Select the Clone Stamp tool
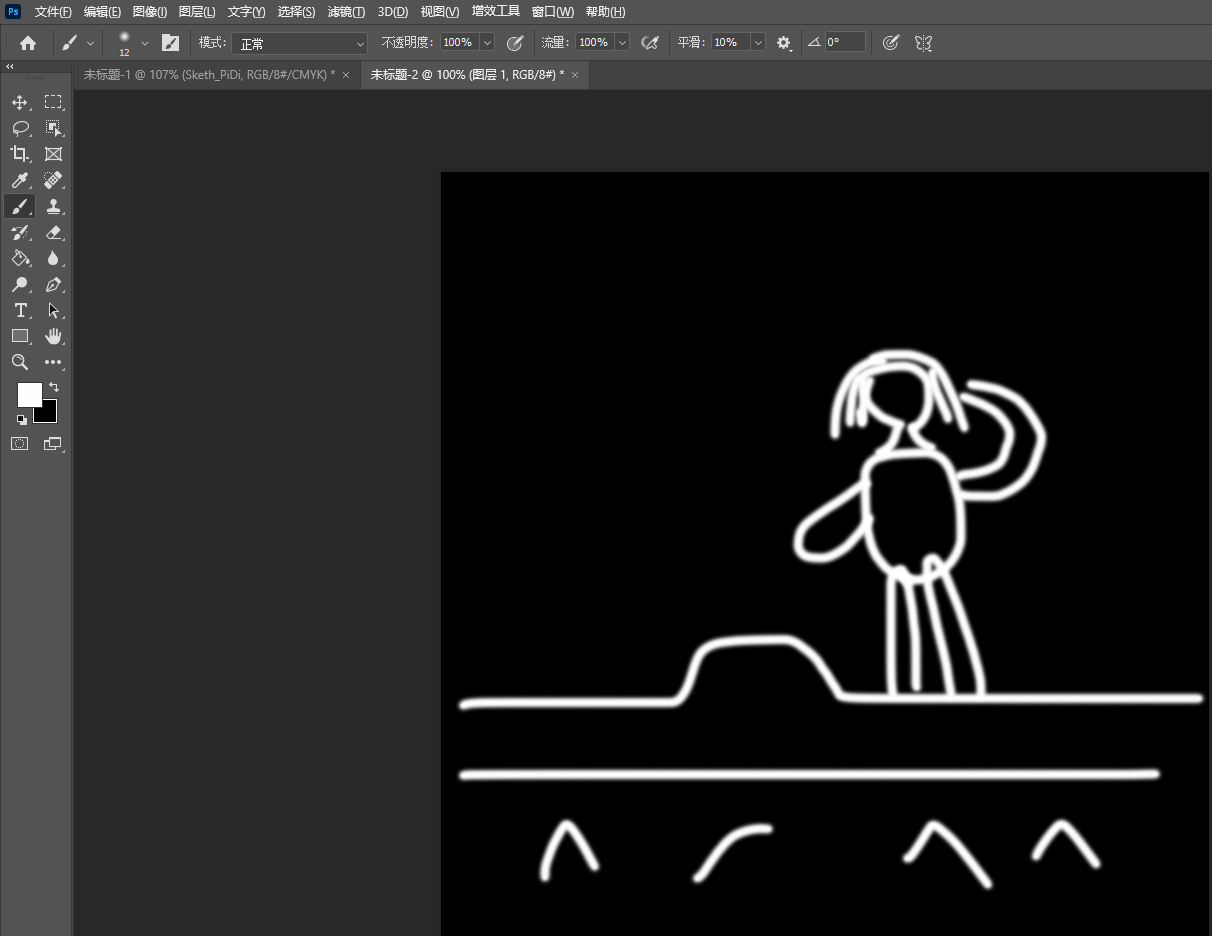1212x936 pixels. click(53, 206)
